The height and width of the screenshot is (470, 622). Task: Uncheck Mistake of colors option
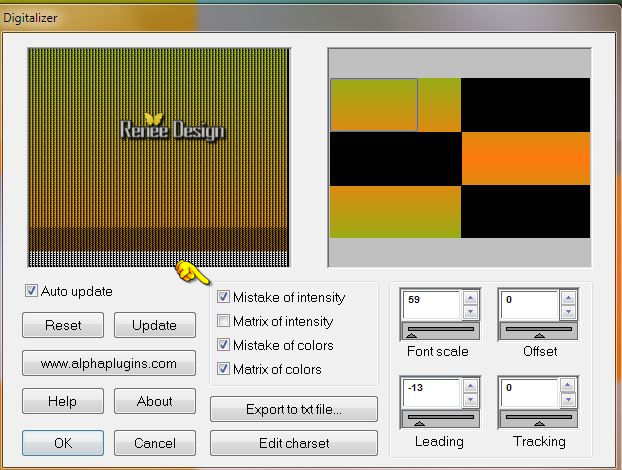223,345
